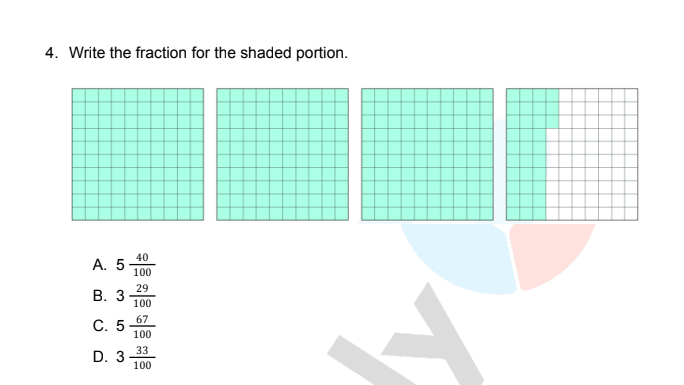Click the 40/100 fraction in option A
This screenshot has width=684, height=385.
point(142,265)
